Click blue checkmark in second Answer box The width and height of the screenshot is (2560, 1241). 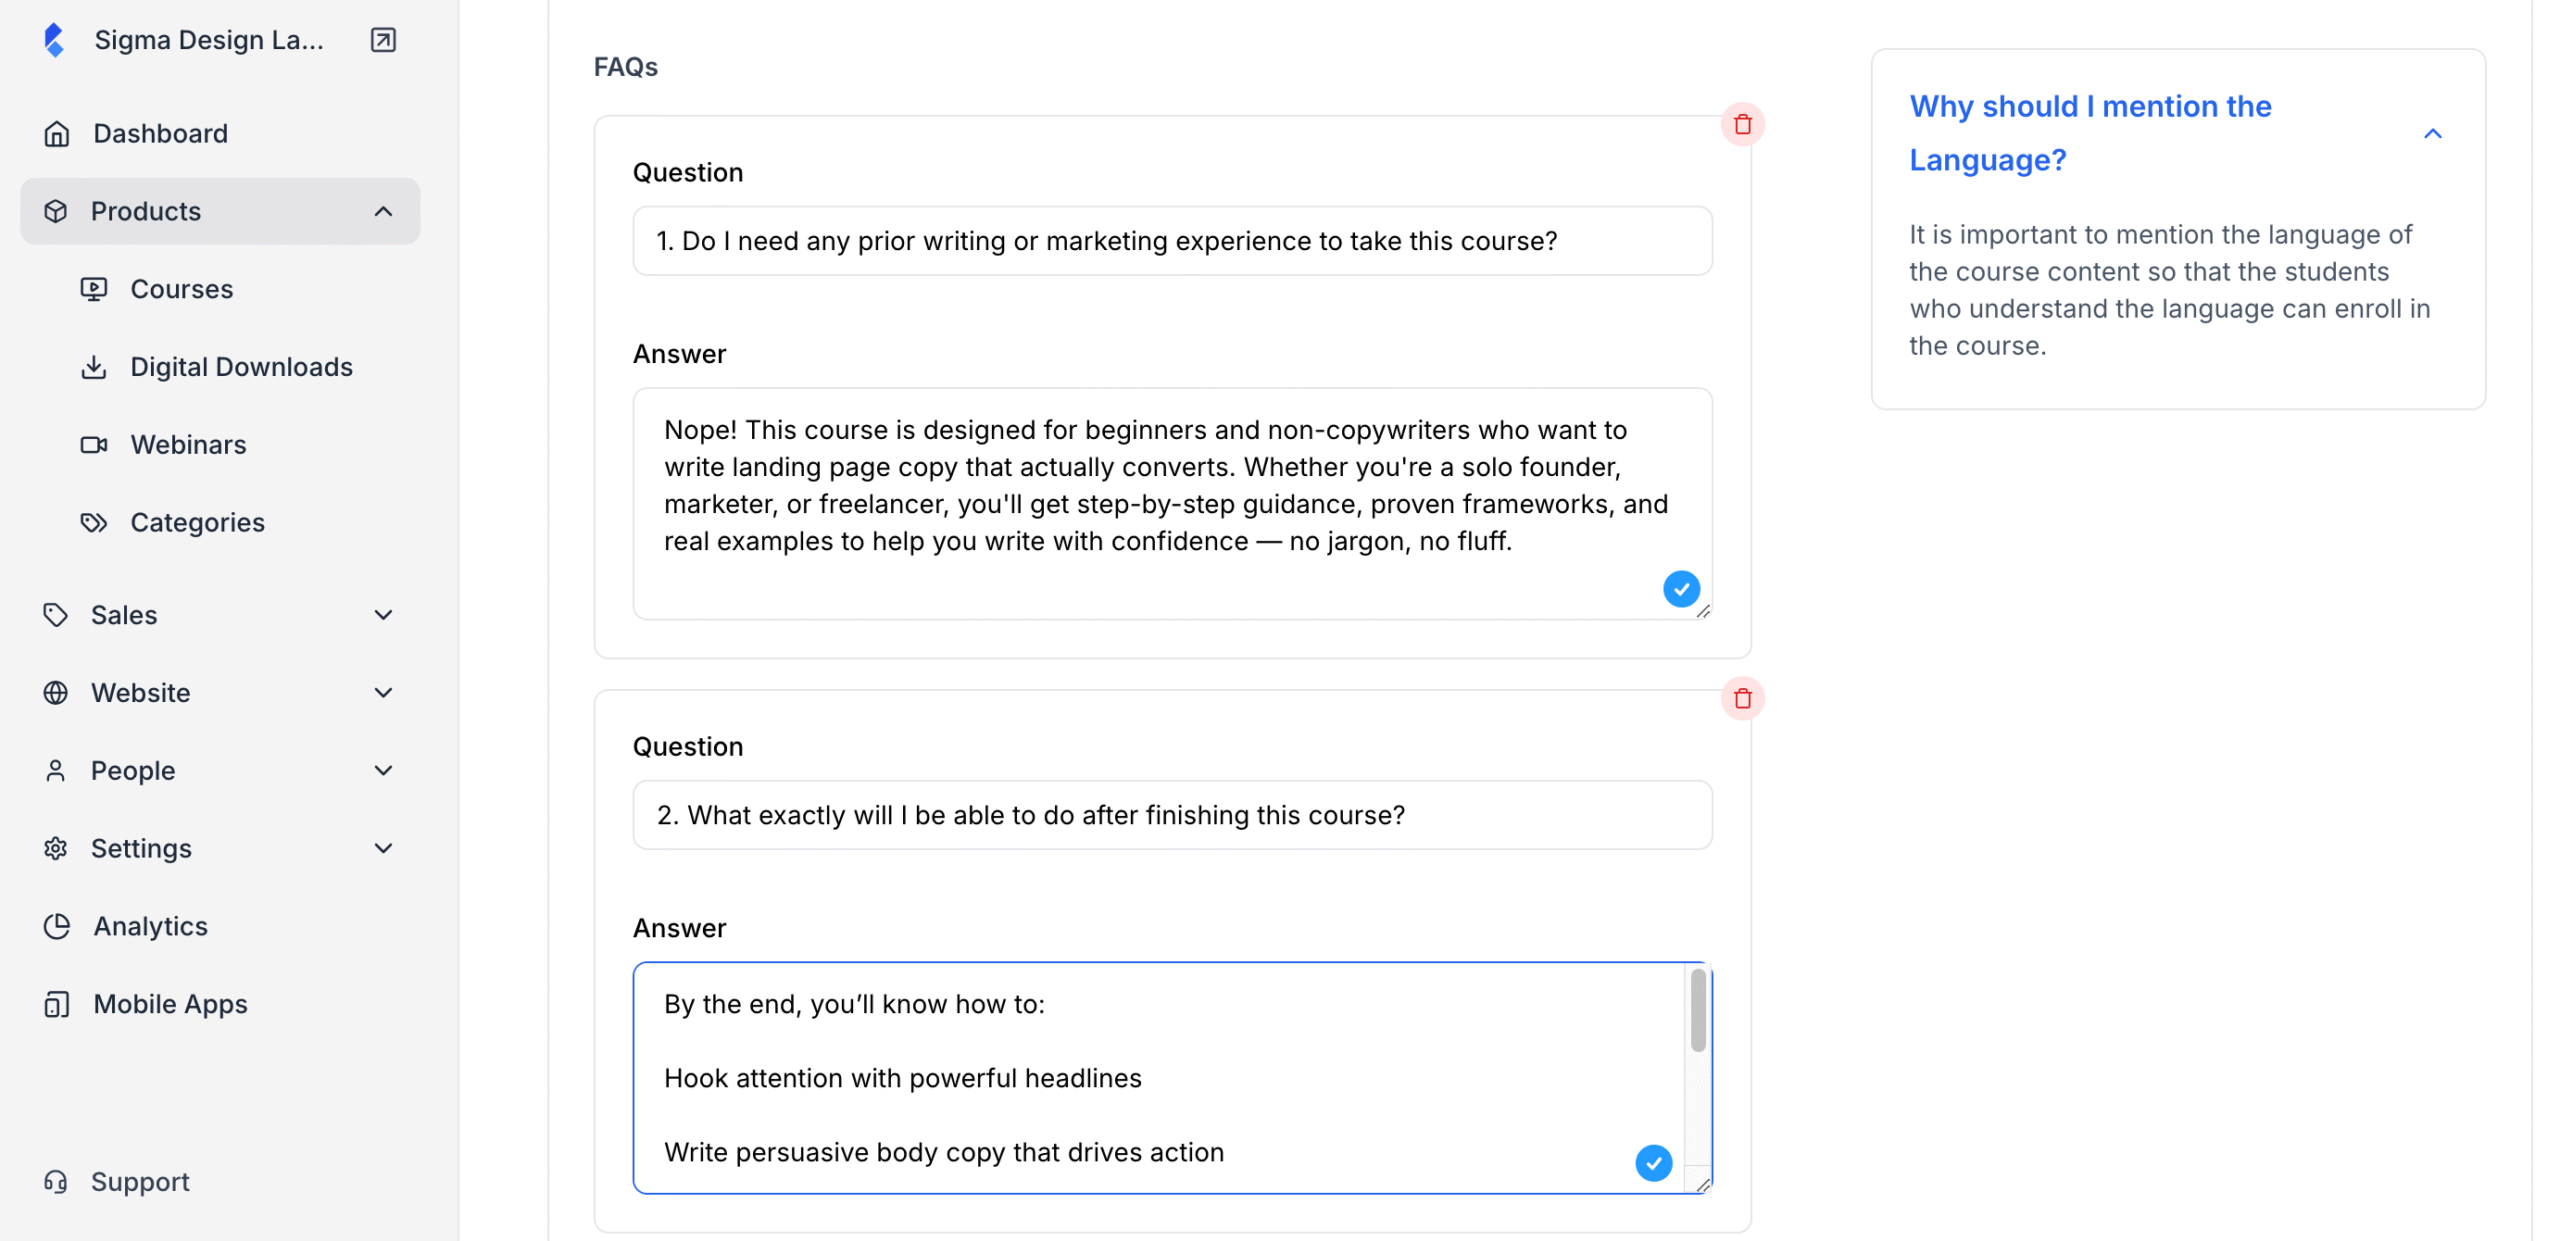[1654, 1164]
